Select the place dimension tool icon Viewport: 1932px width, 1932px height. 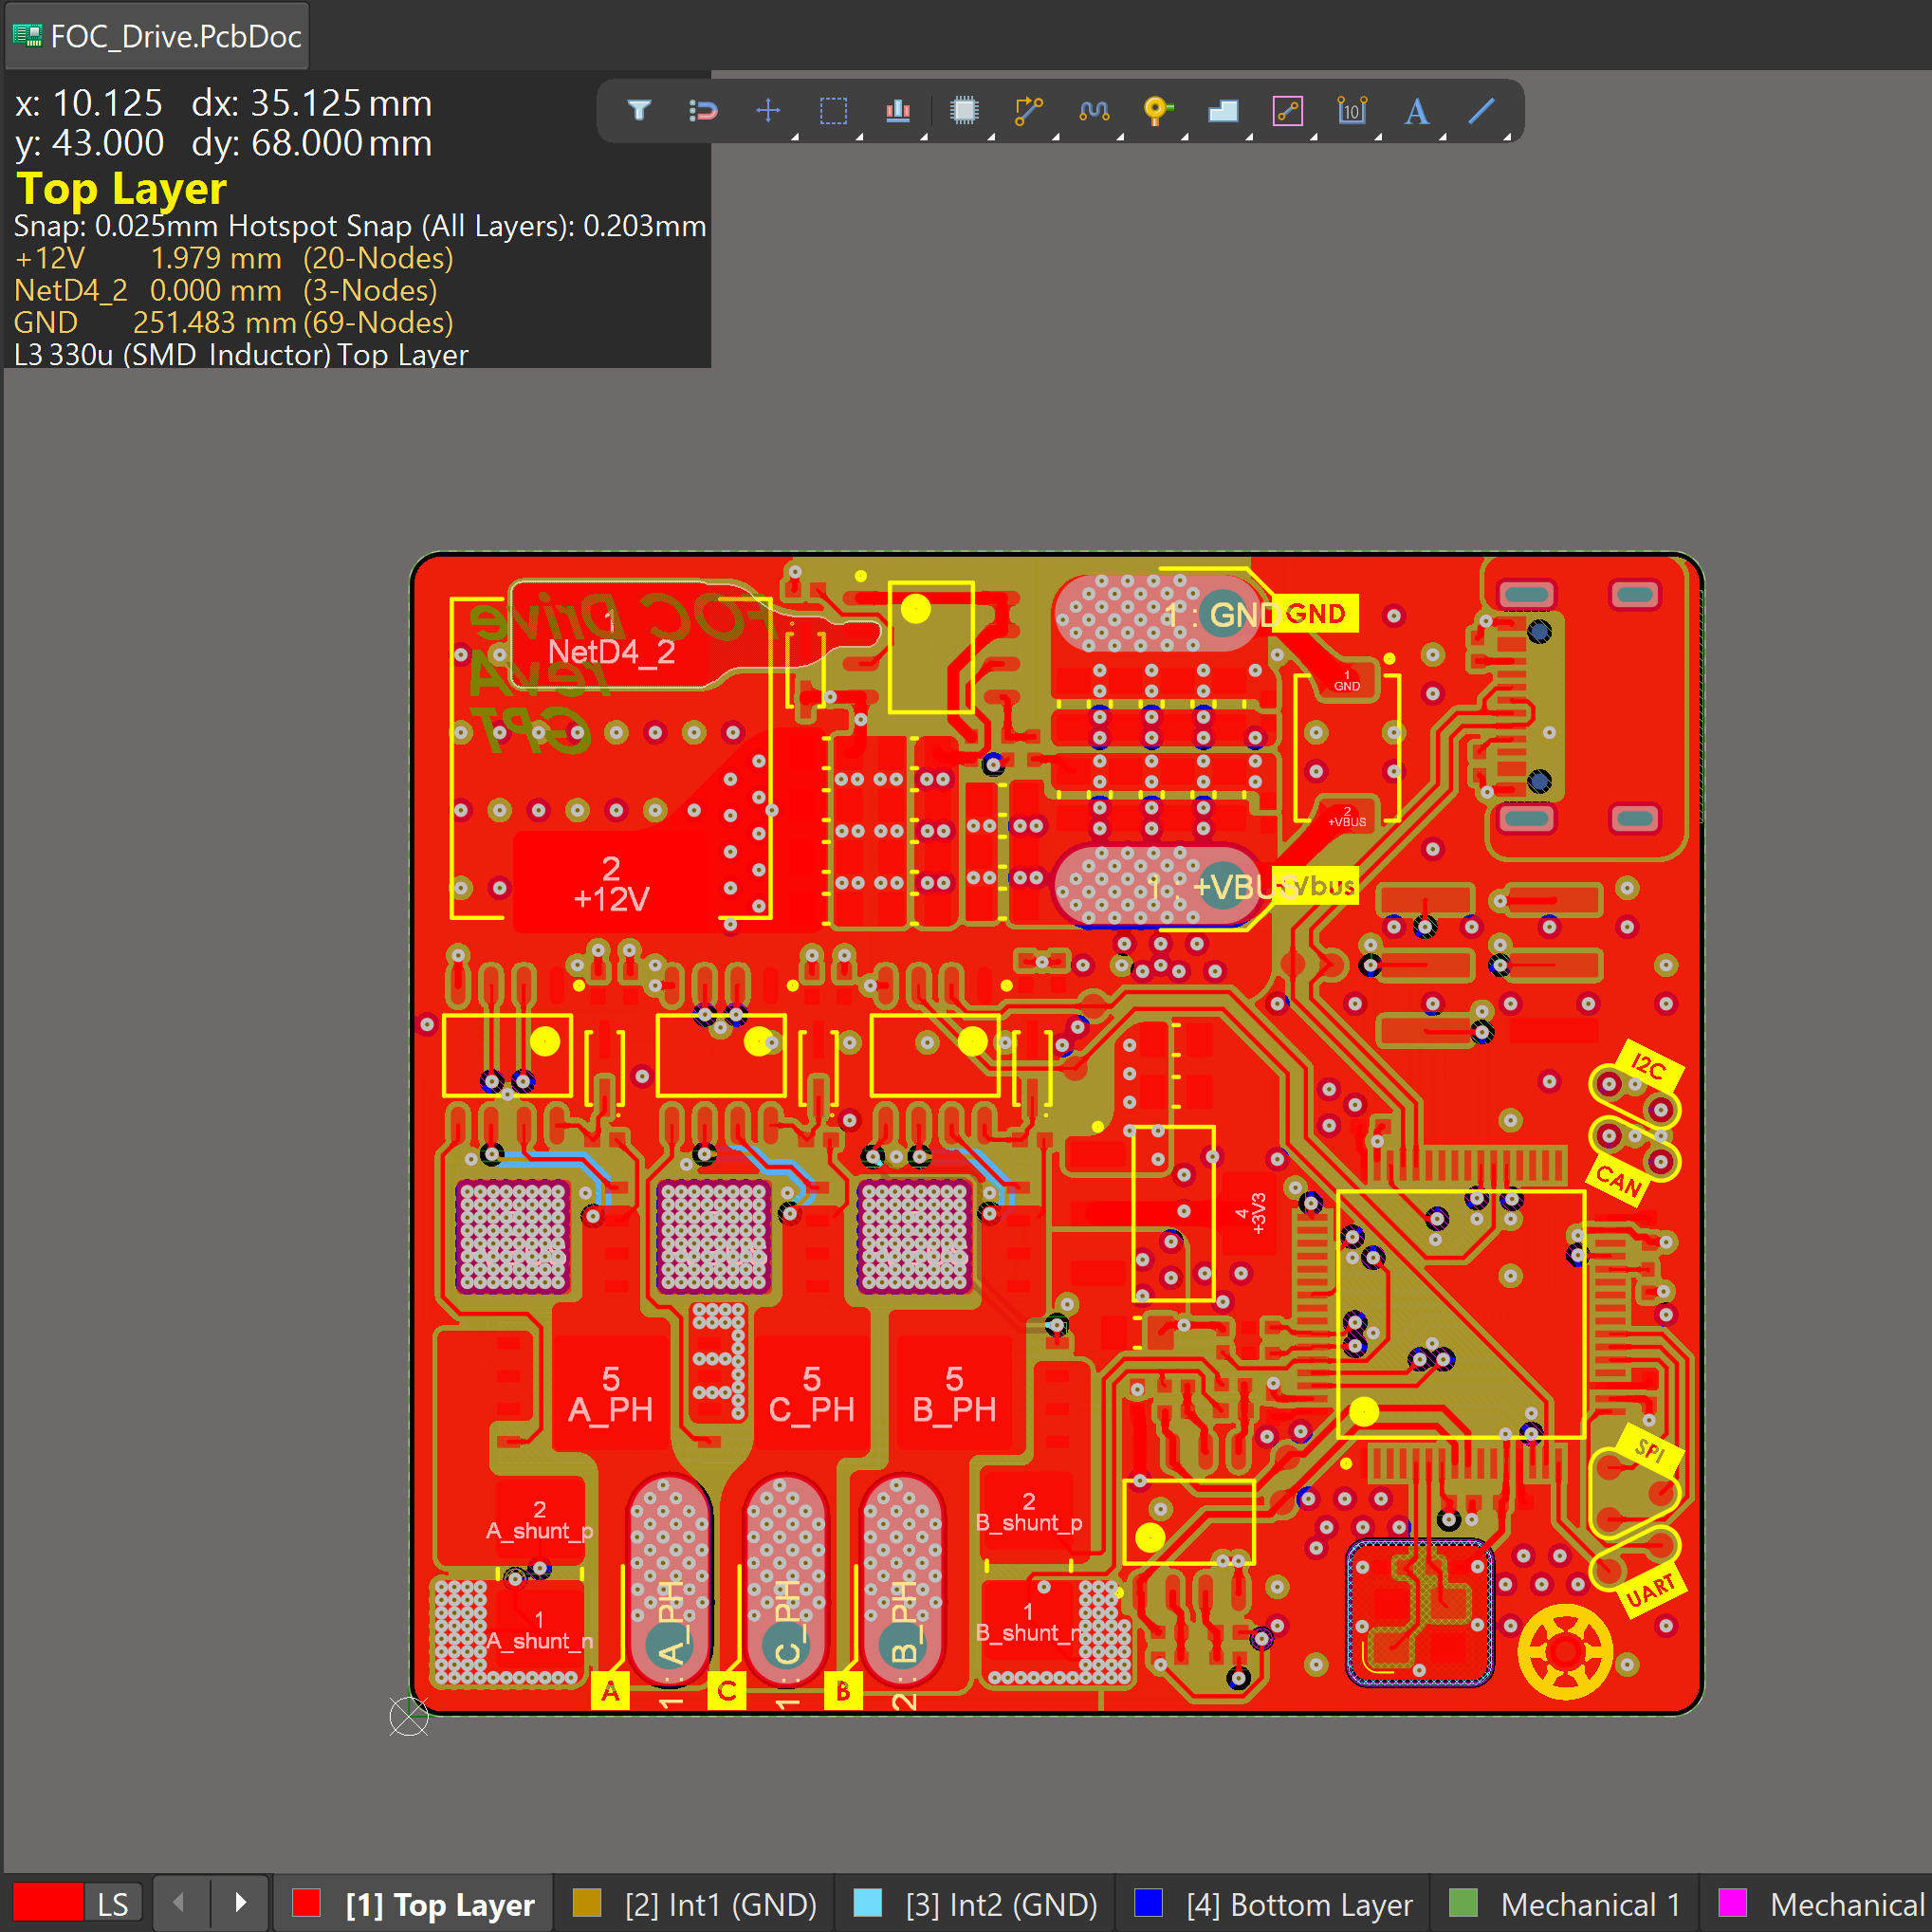[1352, 110]
